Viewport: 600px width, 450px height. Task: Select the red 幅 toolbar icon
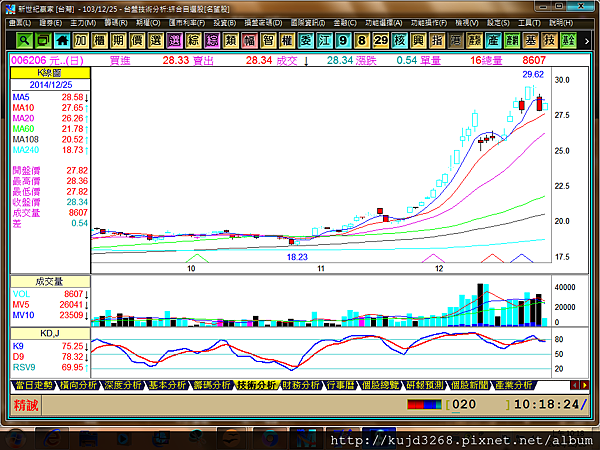(249, 40)
